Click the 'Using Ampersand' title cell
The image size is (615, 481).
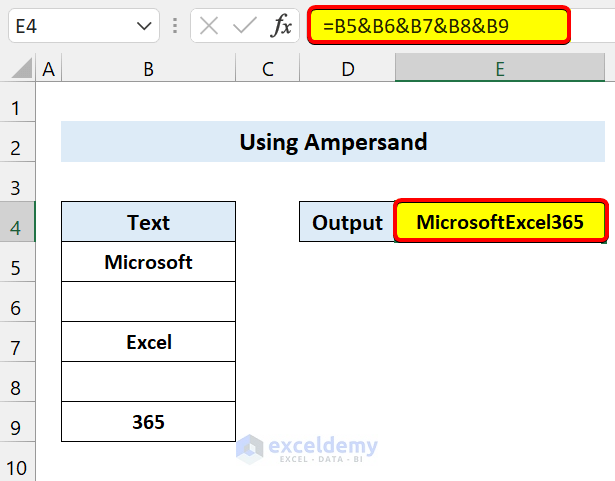tap(333, 142)
